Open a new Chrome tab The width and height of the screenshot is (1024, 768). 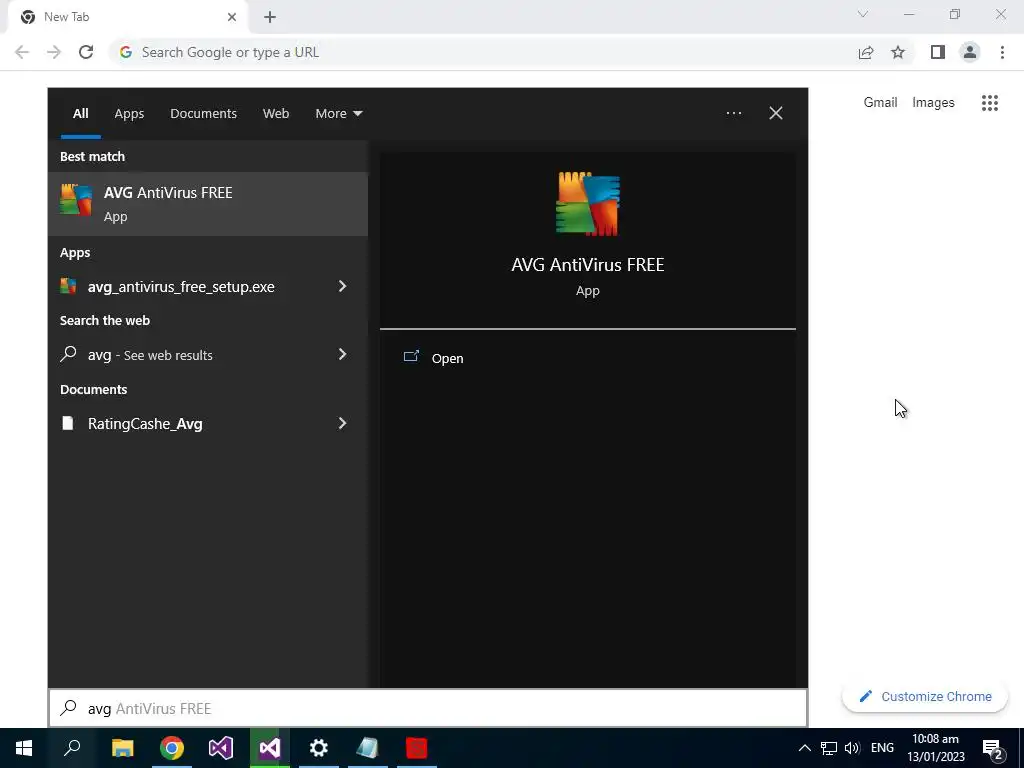270,17
